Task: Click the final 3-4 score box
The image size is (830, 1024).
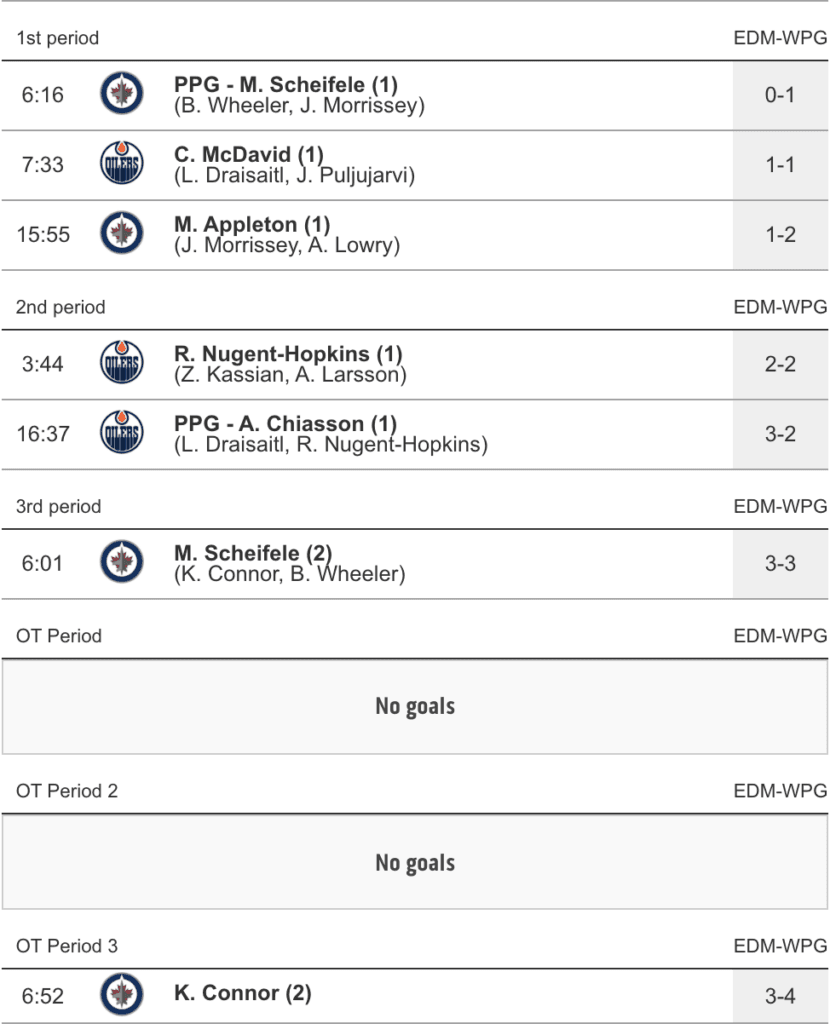Action: [780, 994]
